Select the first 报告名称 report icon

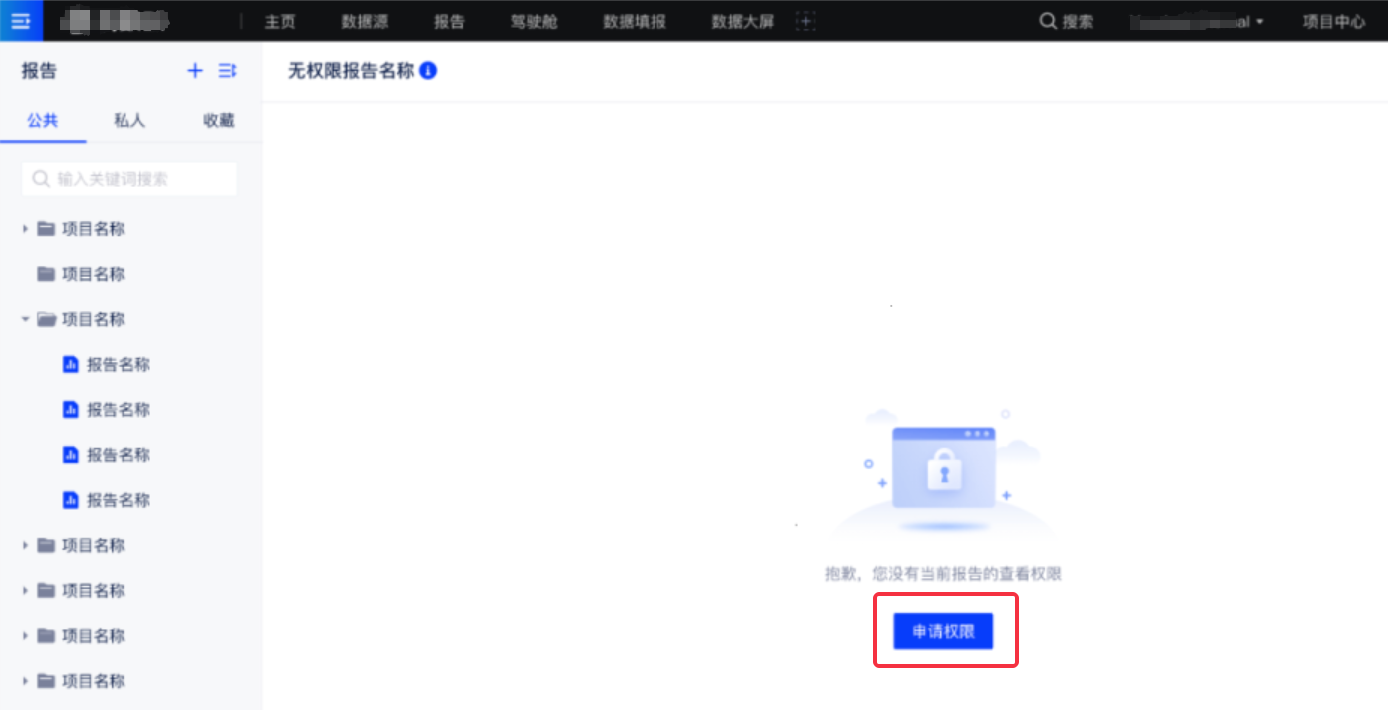click(x=71, y=364)
